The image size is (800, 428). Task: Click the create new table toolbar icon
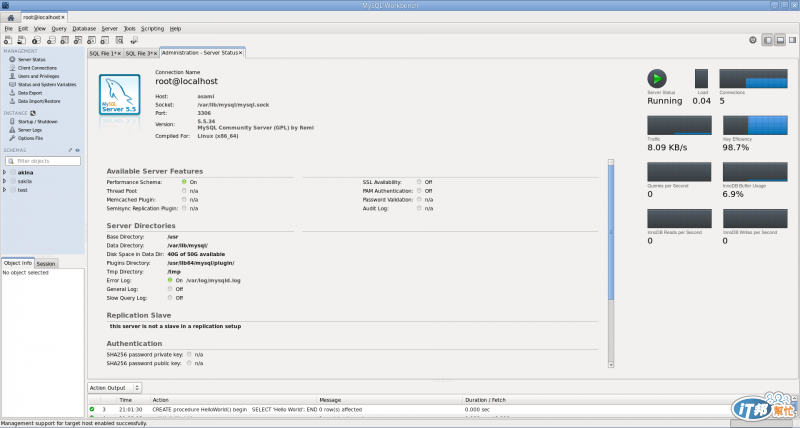(x=64, y=40)
